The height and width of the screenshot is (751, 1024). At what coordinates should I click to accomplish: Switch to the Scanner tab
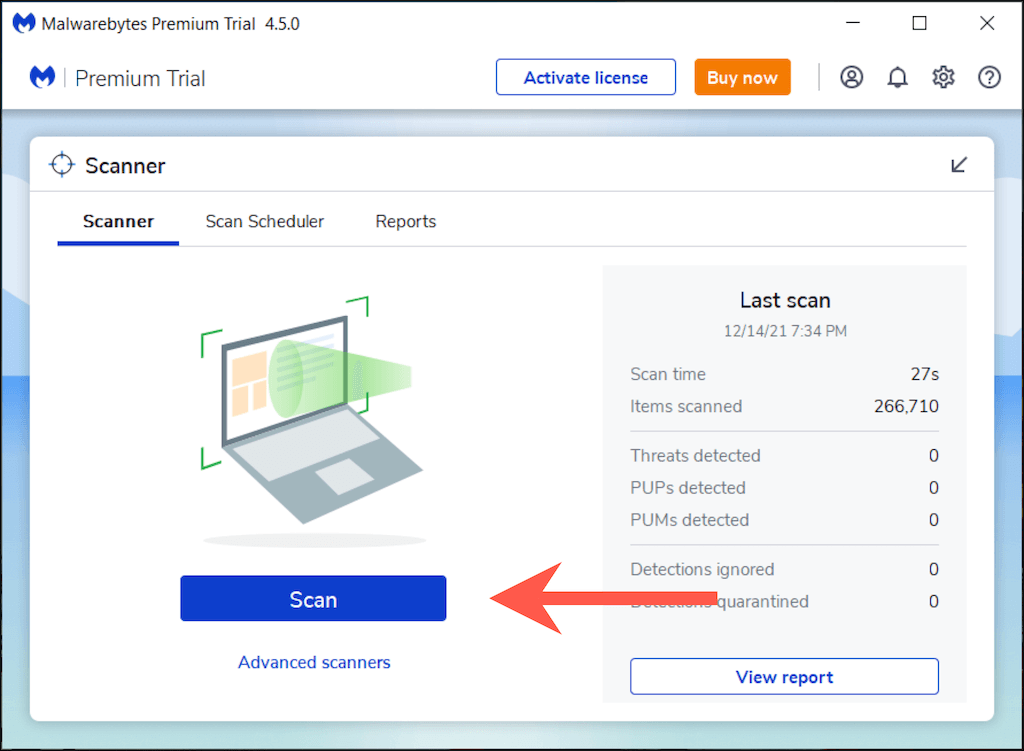118,221
